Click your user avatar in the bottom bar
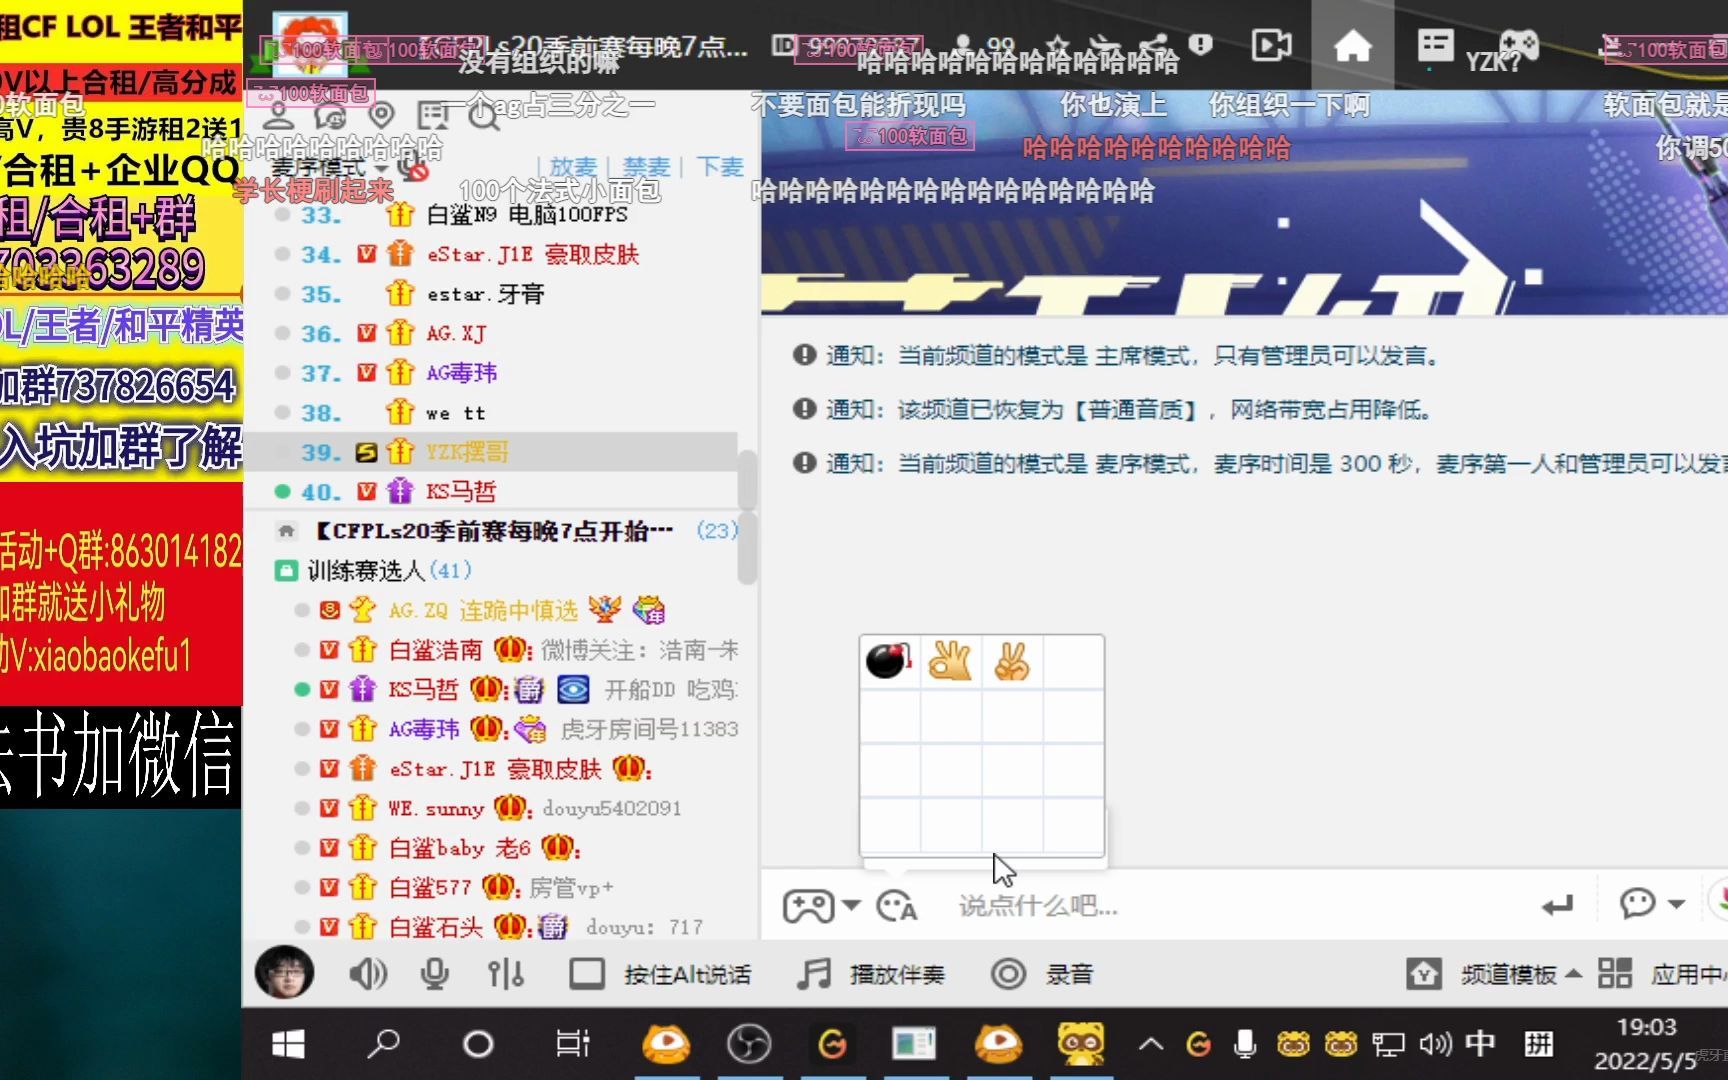 tap(285, 973)
